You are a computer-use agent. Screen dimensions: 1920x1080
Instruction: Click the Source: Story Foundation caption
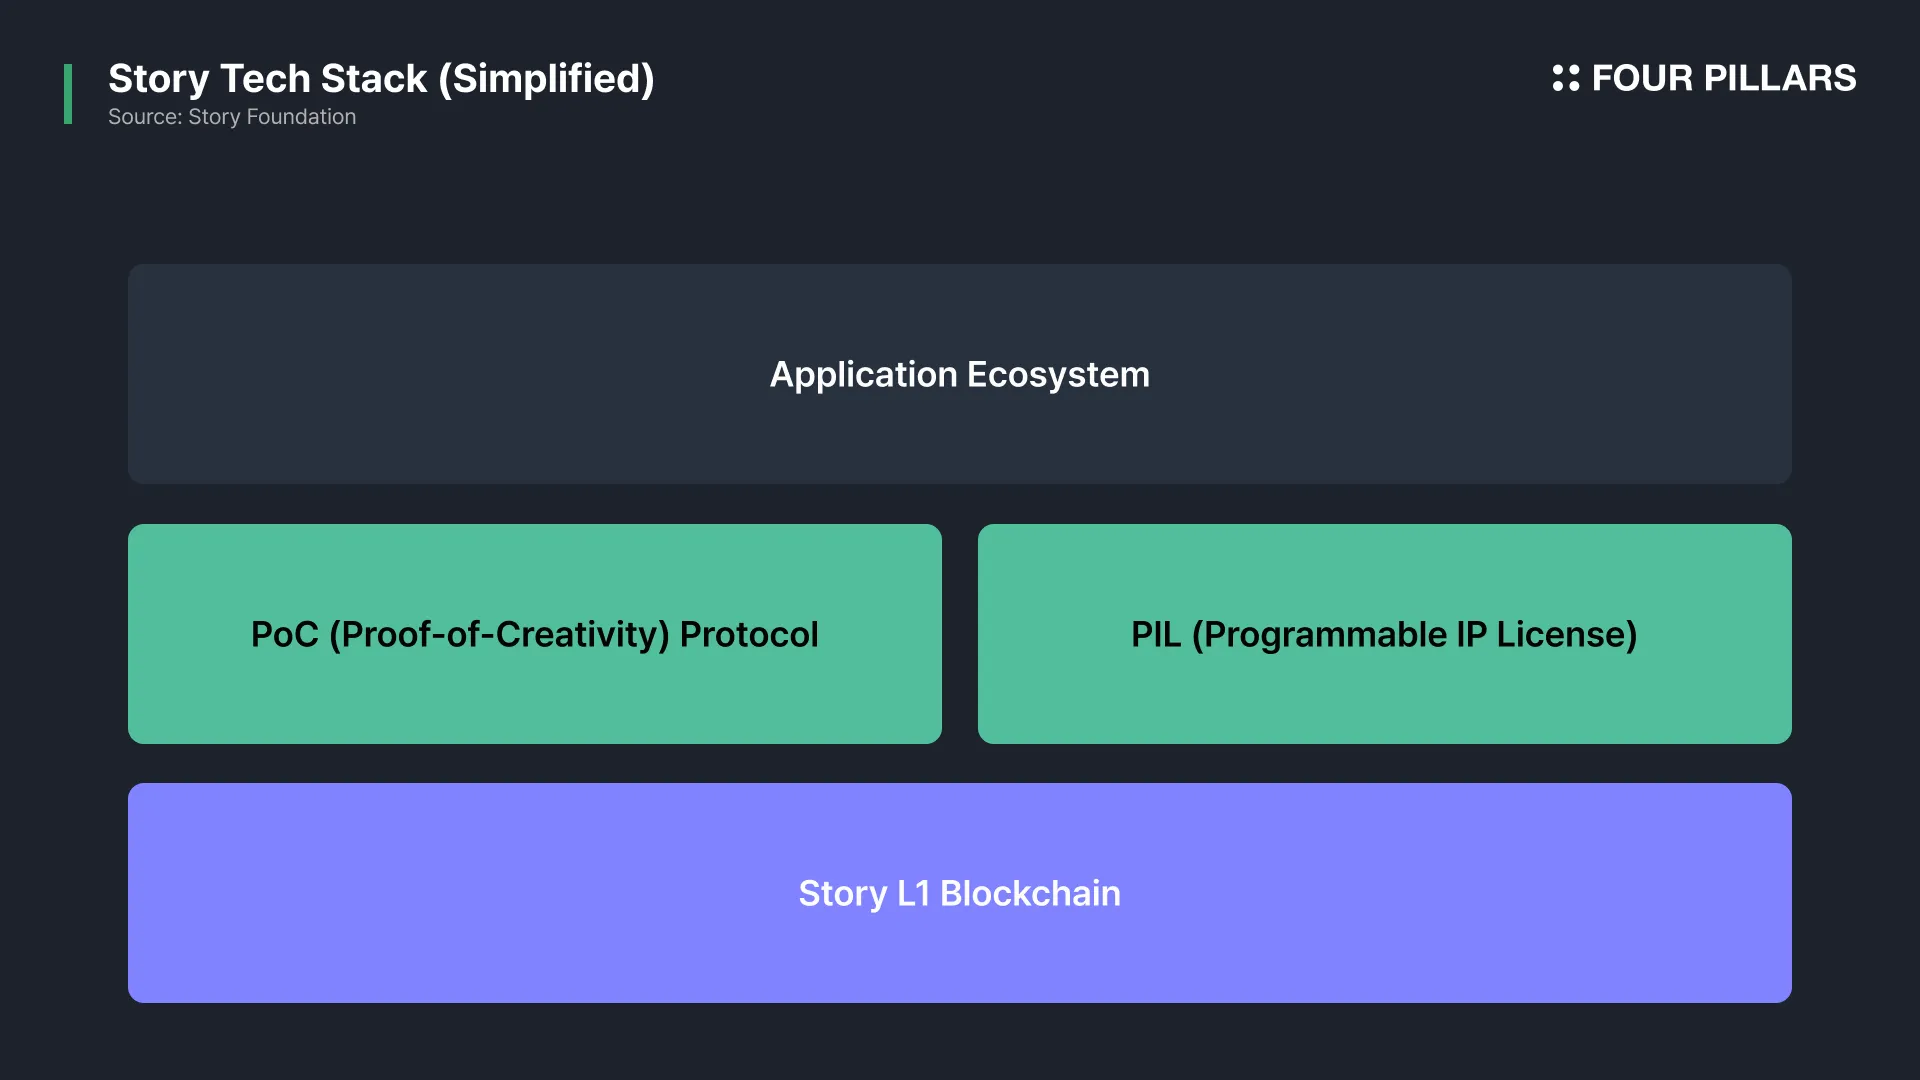click(232, 117)
